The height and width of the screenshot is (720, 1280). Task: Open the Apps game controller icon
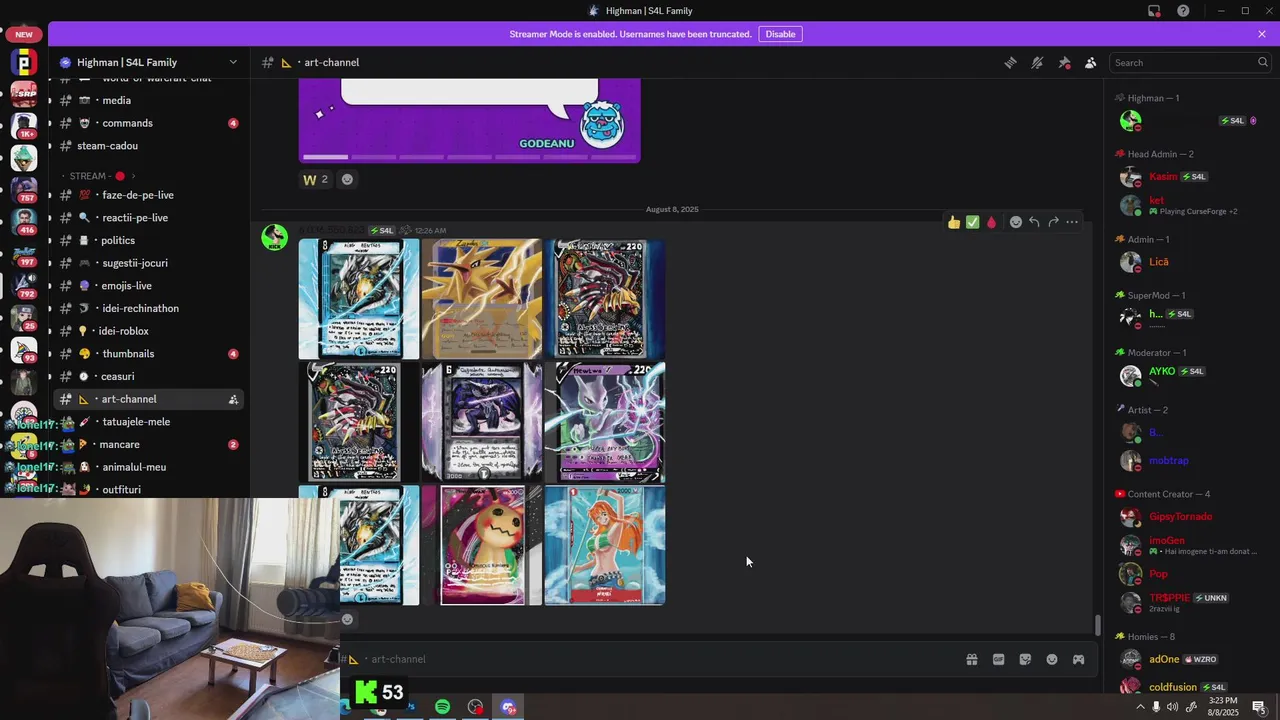click(x=1078, y=659)
